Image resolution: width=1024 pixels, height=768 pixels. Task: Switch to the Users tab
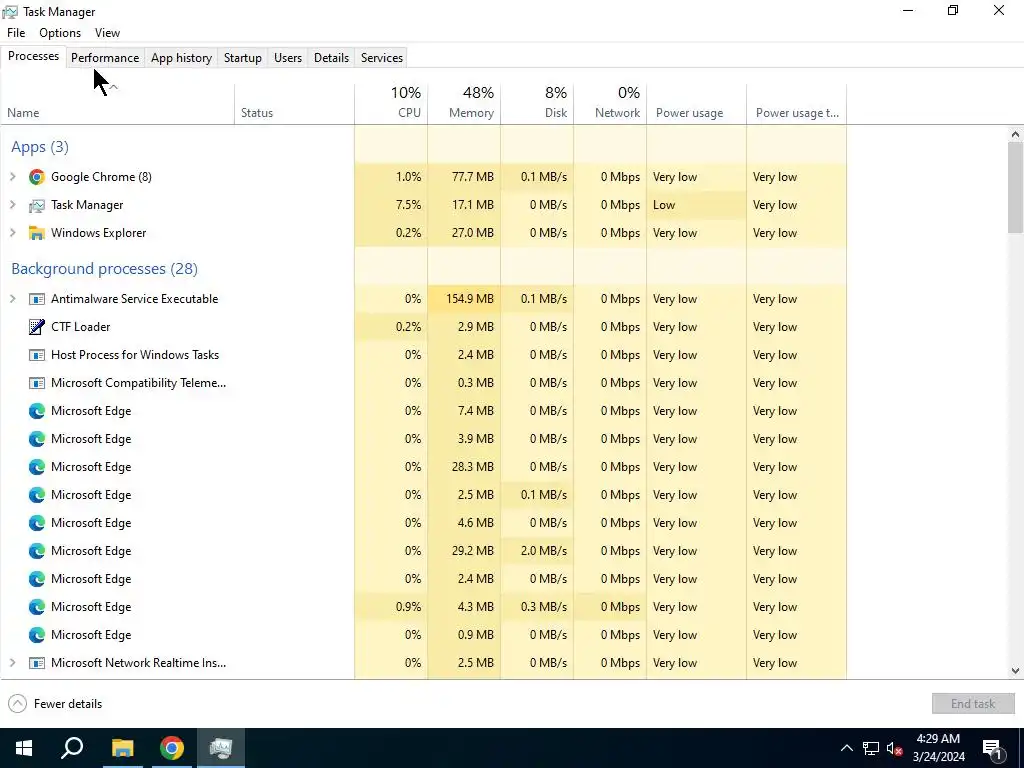click(288, 57)
